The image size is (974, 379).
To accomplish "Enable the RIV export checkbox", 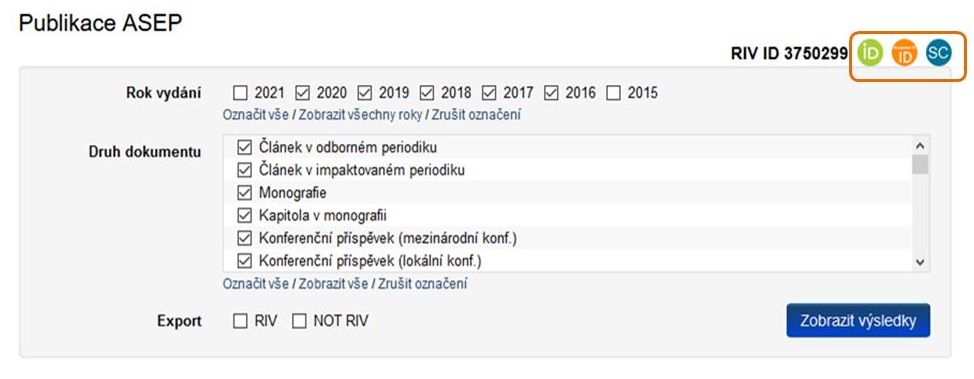I will (x=240, y=321).
